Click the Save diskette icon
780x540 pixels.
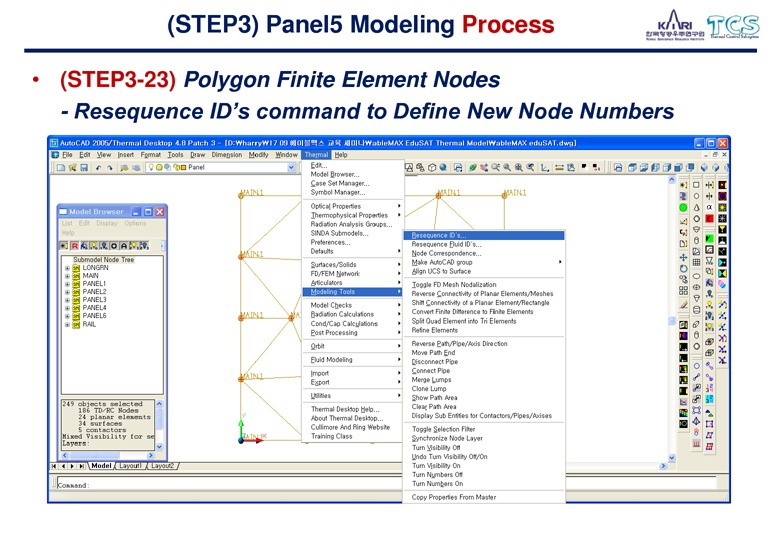(84, 168)
